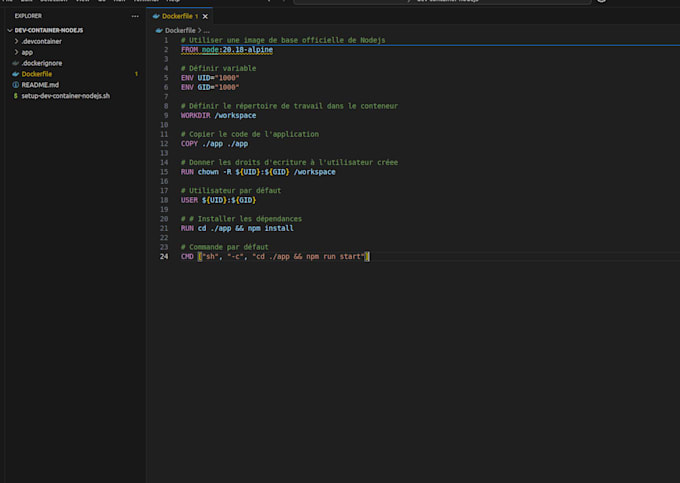Click the 'ENV UID="1000"' line

[x=210, y=78]
